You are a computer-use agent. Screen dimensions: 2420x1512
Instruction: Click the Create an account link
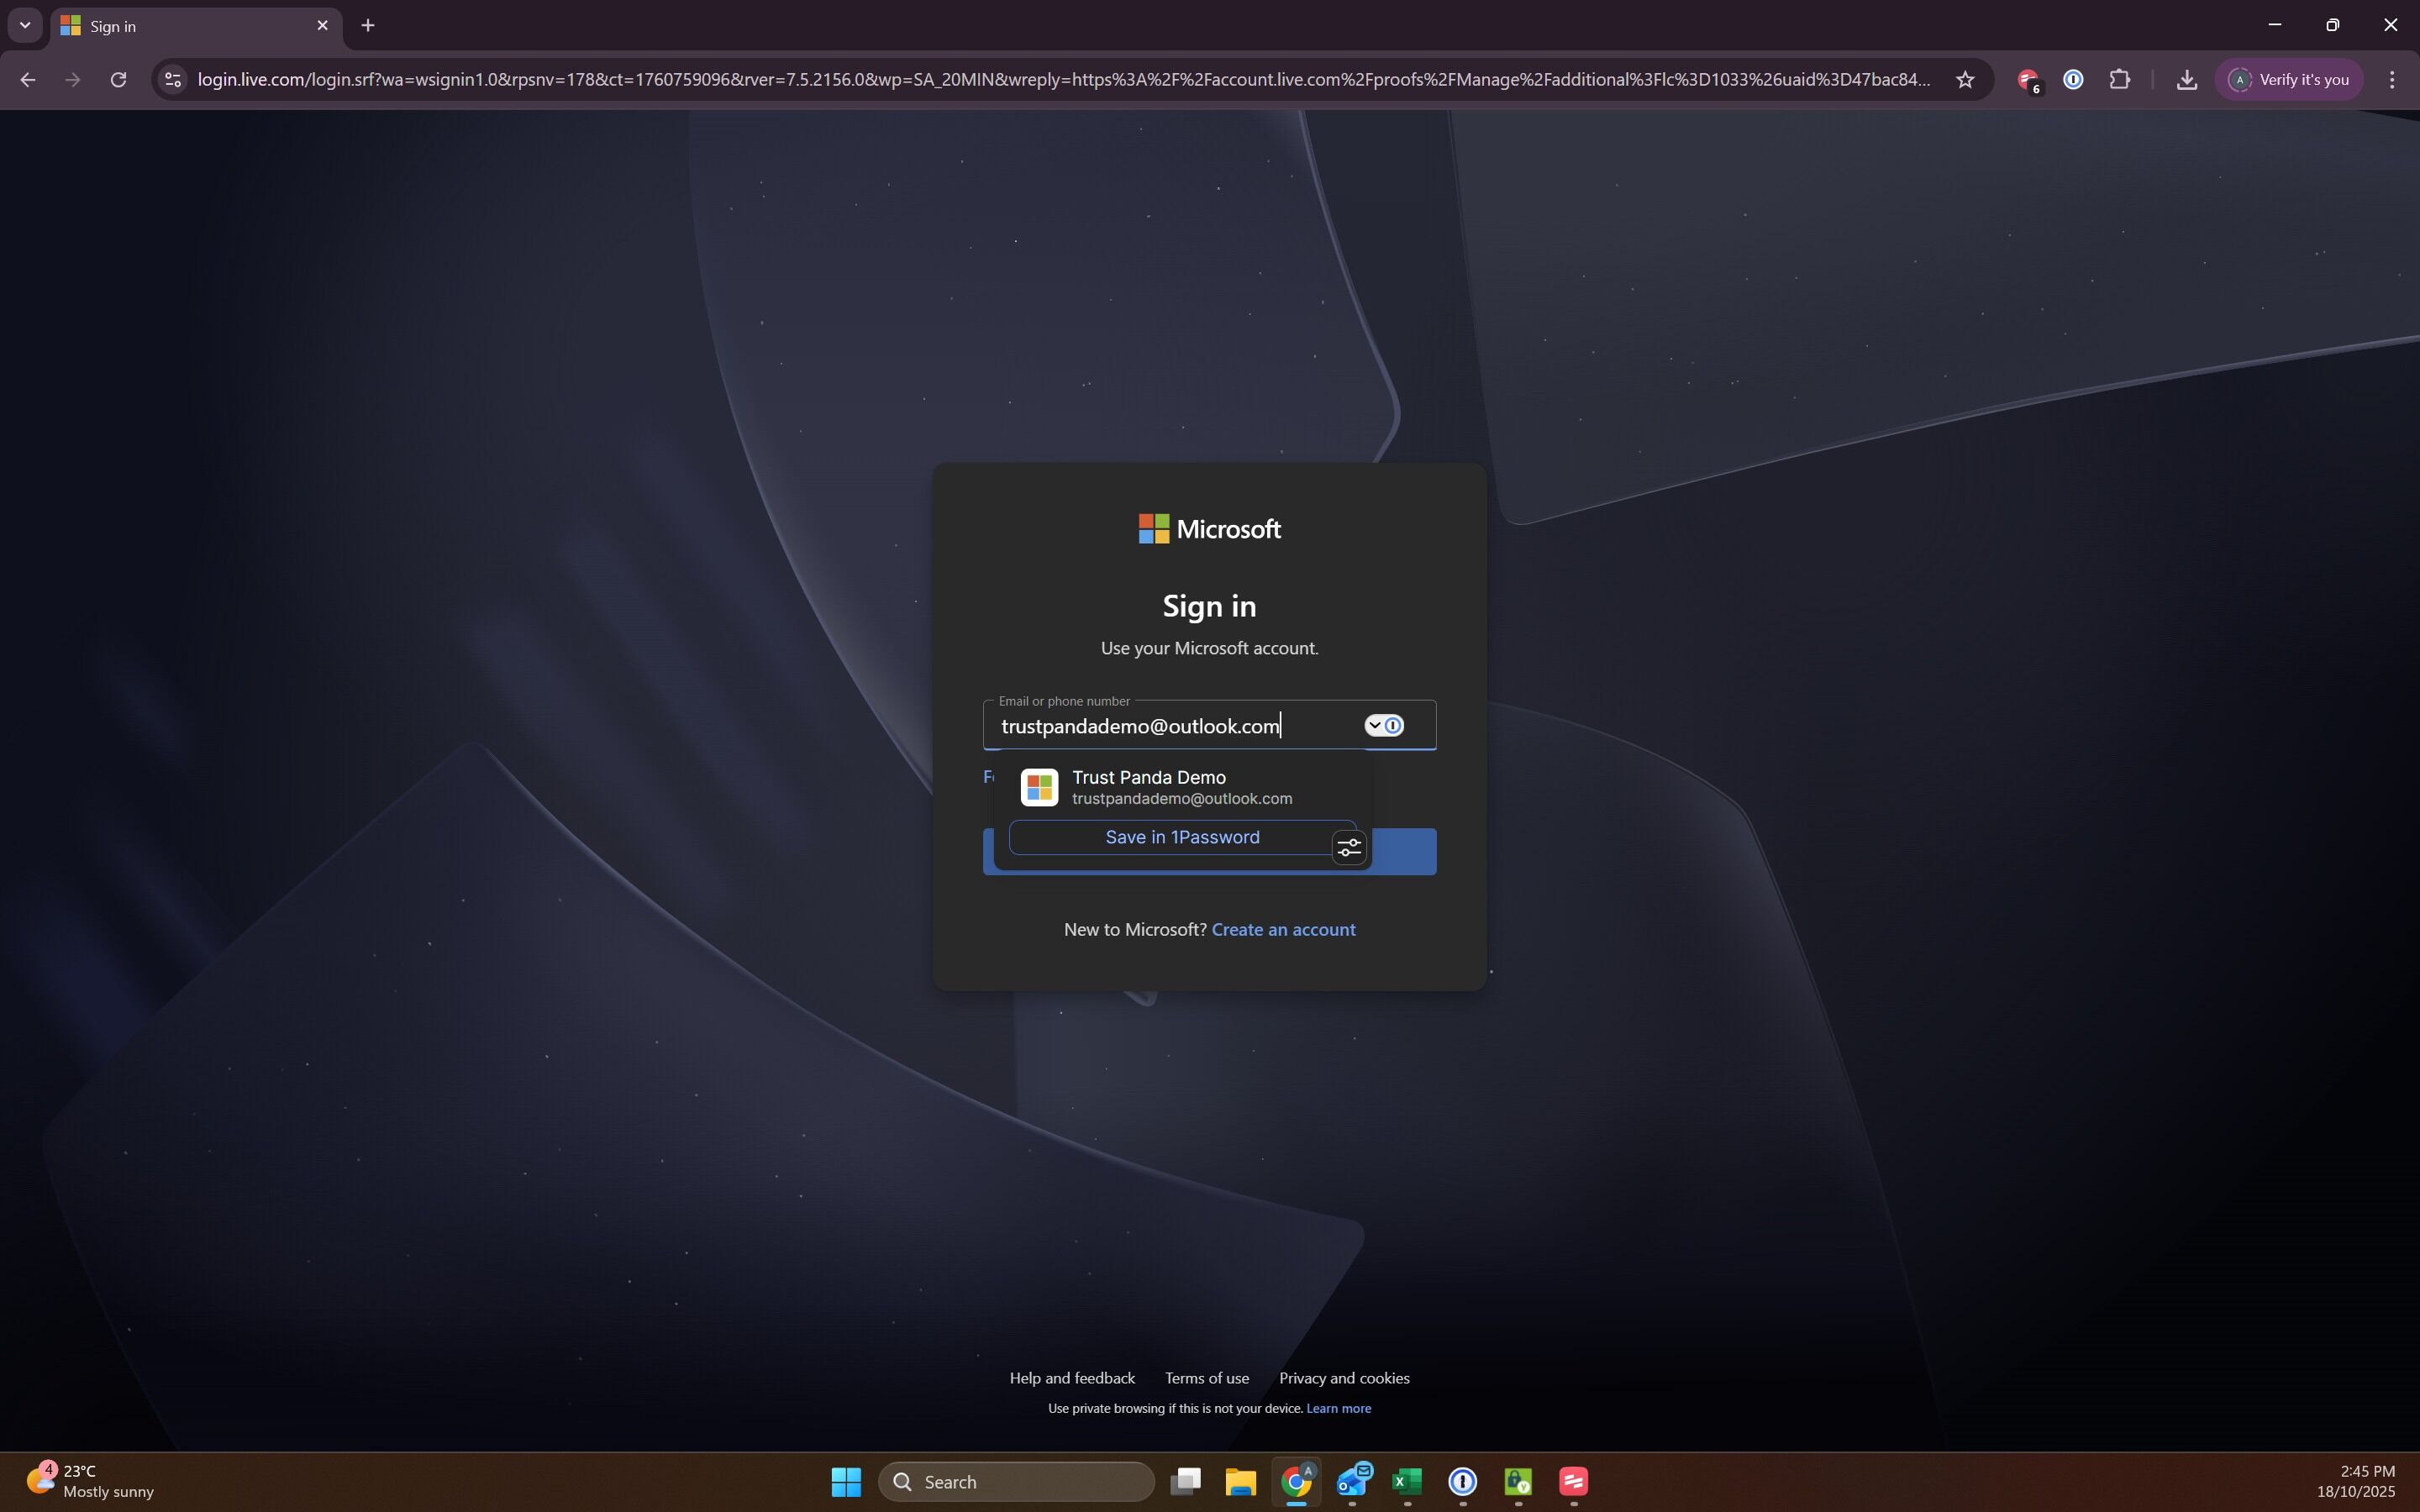1283,929
